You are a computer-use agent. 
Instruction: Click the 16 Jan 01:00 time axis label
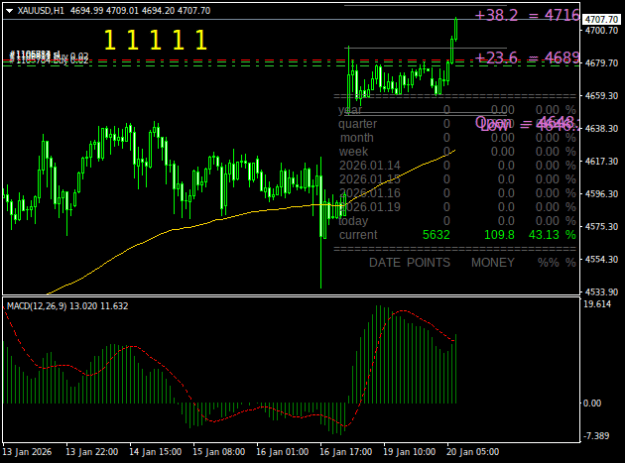(x=282, y=452)
